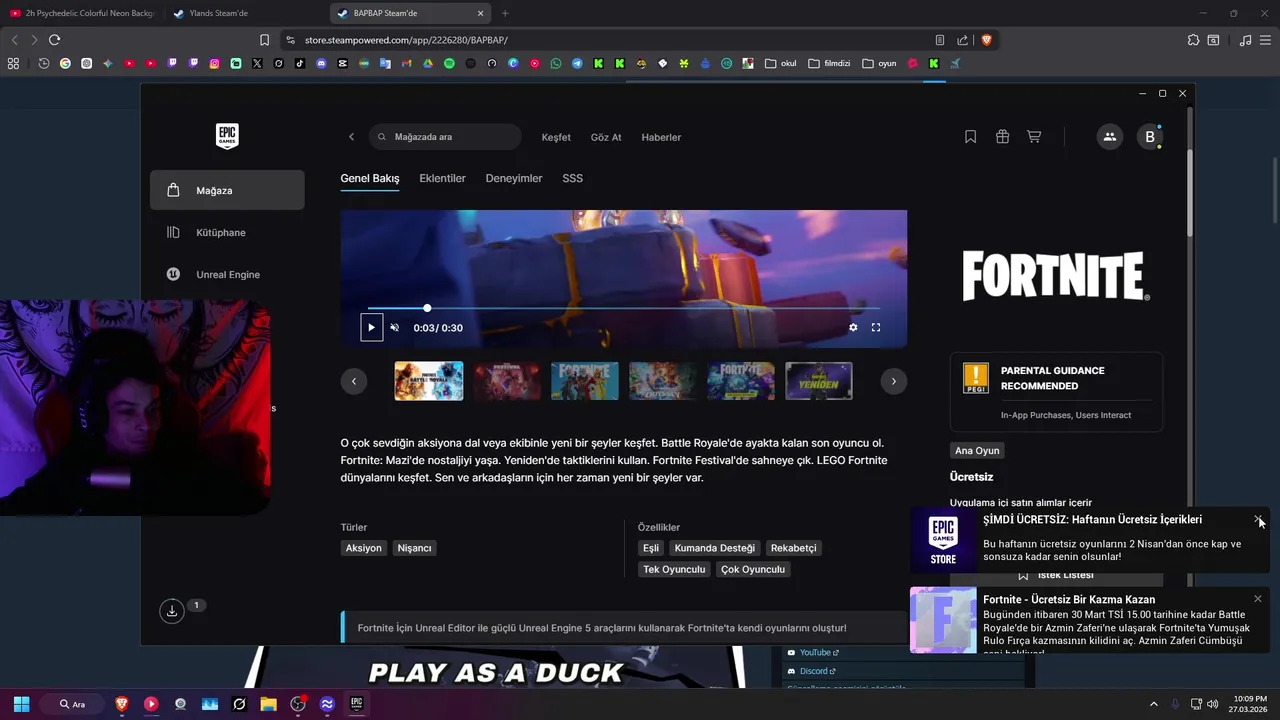Open the friends icon in Epic header
Image resolution: width=1280 pixels, height=720 pixels.
1109,137
